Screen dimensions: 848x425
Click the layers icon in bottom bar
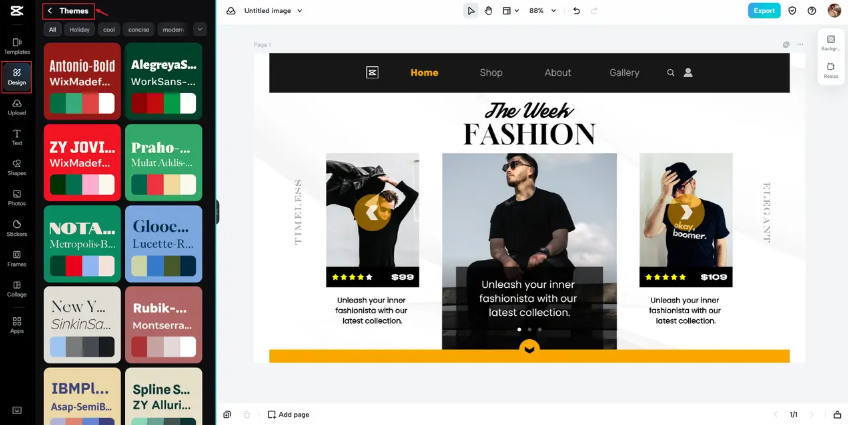[227, 415]
